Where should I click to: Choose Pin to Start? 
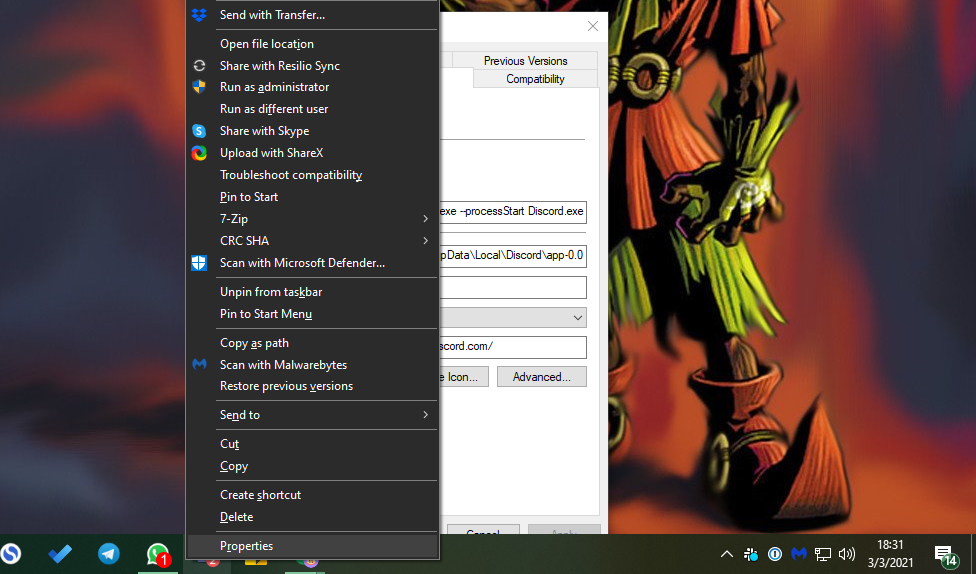click(x=312, y=197)
